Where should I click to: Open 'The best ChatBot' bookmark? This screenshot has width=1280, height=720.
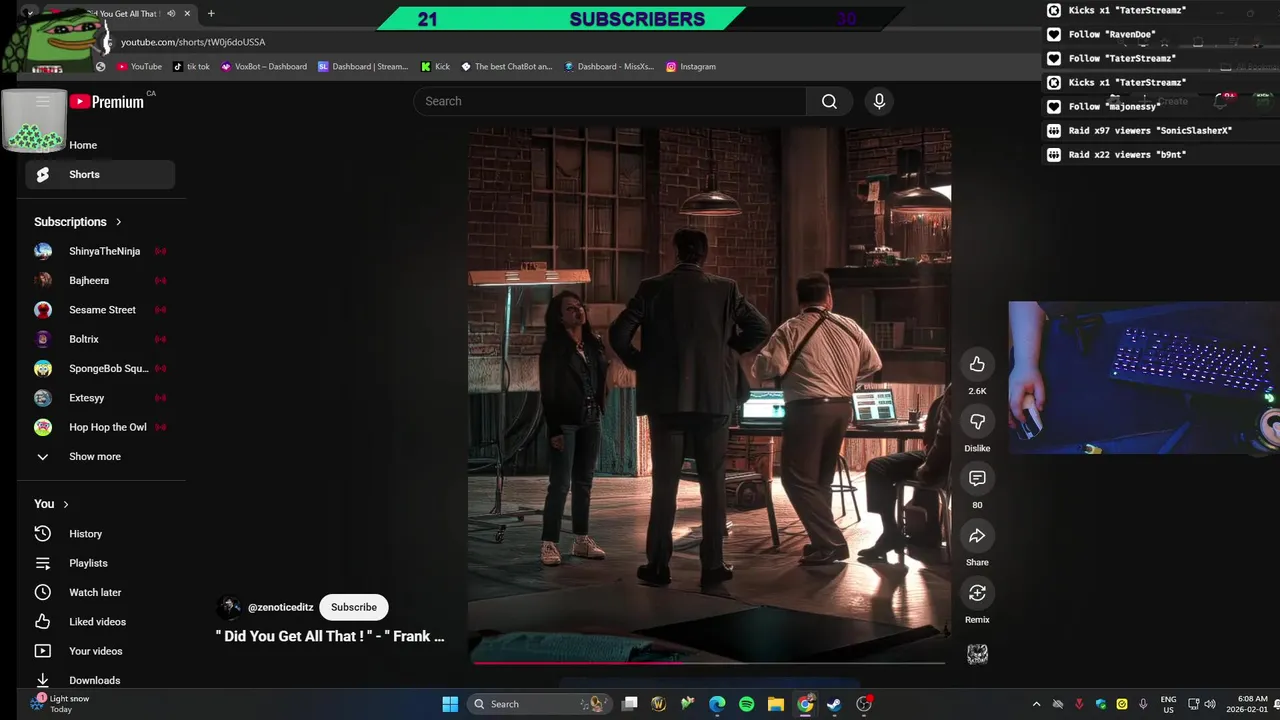506,66
